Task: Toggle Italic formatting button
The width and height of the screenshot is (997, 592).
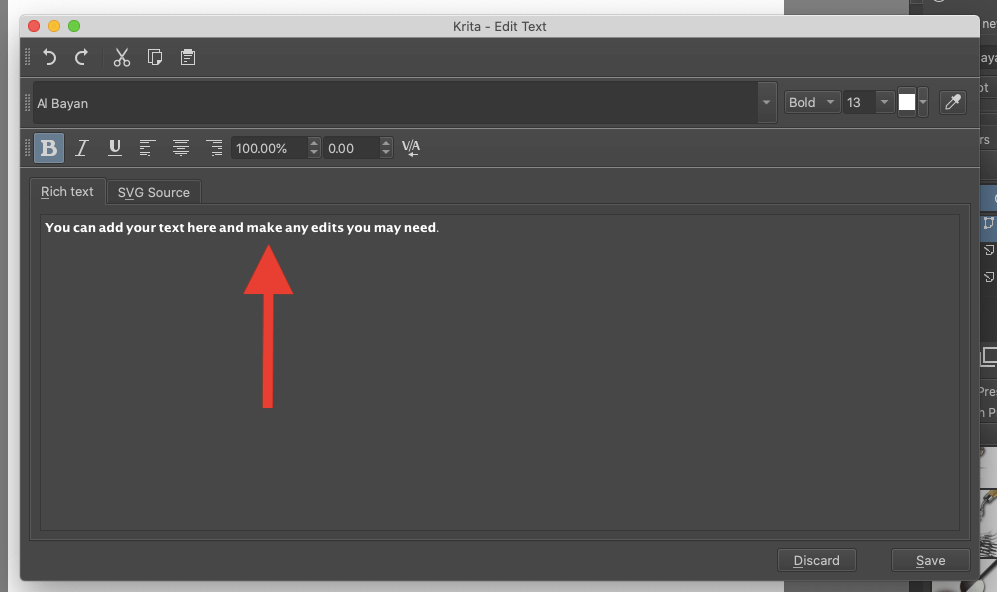Action: click(81, 148)
